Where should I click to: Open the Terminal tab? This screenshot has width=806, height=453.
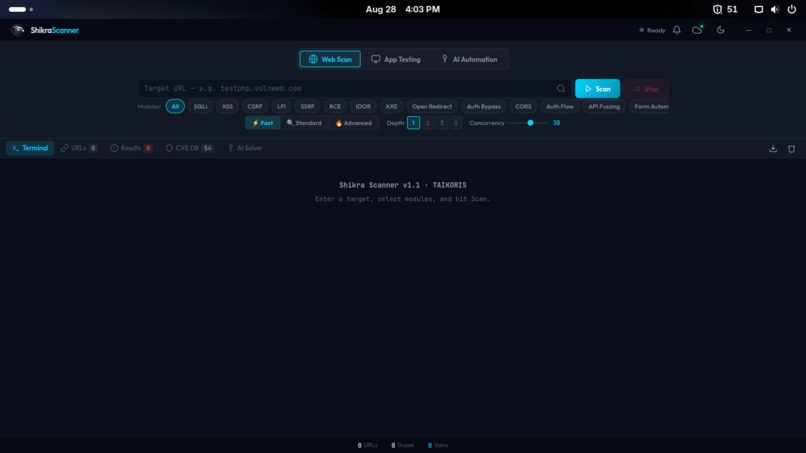(x=30, y=148)
